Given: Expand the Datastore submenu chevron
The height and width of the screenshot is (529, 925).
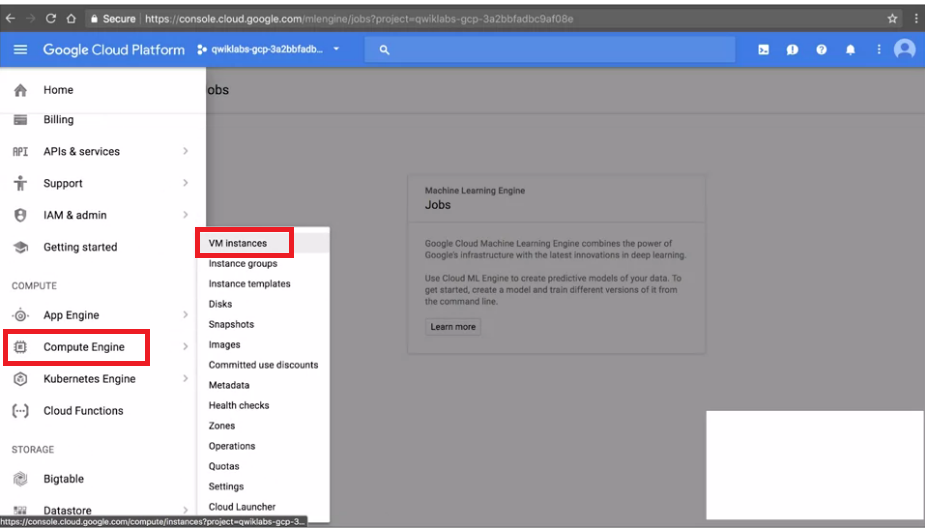Looking at the screenshot, I should tap(185, 511).
